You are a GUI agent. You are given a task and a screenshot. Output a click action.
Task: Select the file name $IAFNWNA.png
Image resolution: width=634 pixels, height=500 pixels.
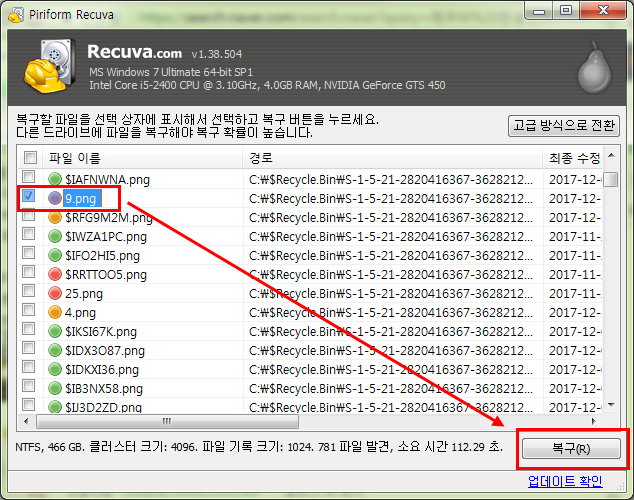tap(107, 179)
